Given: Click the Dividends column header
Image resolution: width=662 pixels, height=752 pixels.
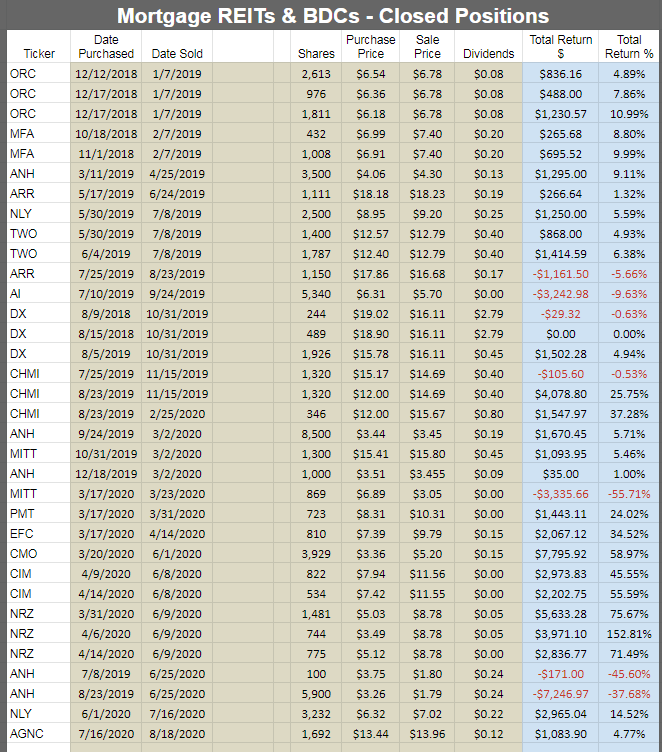Looking at the screenshot, I should [x=488, y=53].
